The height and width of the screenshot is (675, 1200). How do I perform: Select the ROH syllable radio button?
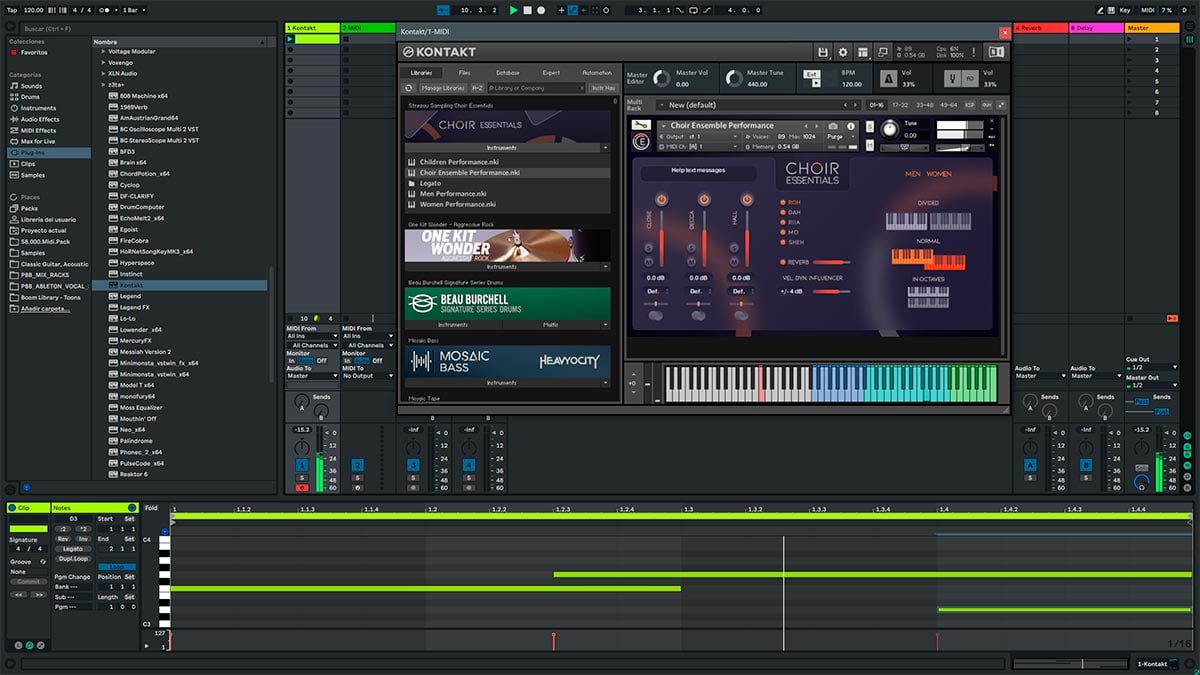click(782, 202)
